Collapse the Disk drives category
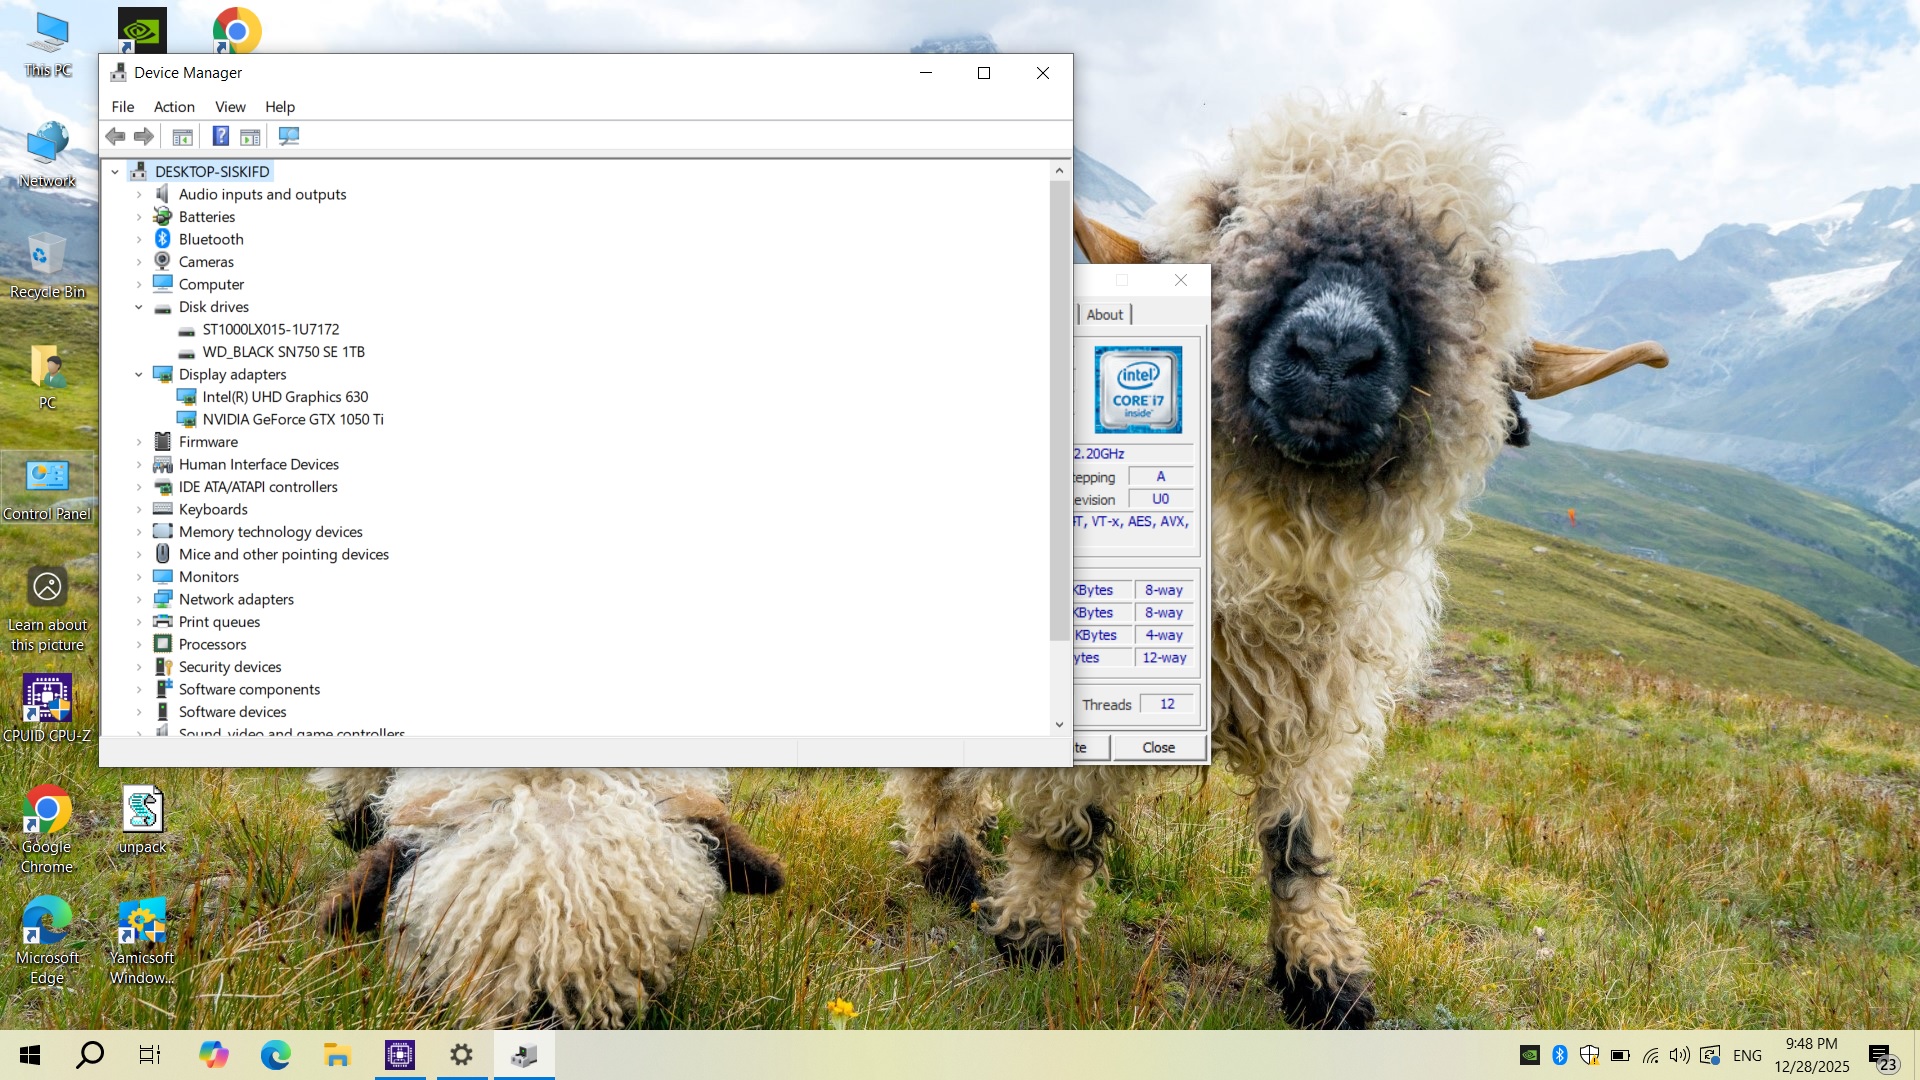The image size is (1920, 1080). [x=139, y=307]
